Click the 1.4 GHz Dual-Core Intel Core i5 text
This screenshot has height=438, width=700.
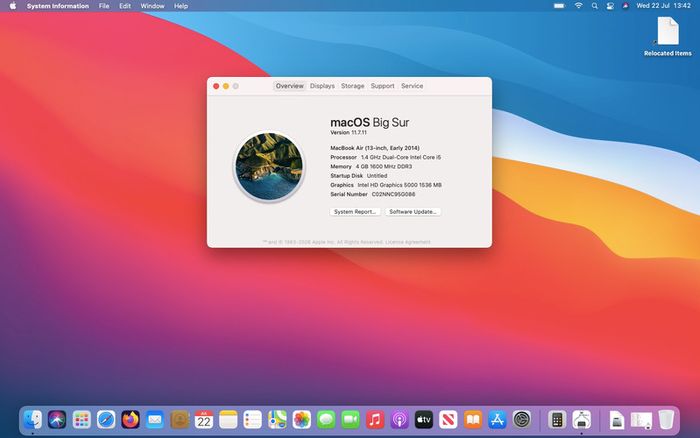[x=400, y=157]
